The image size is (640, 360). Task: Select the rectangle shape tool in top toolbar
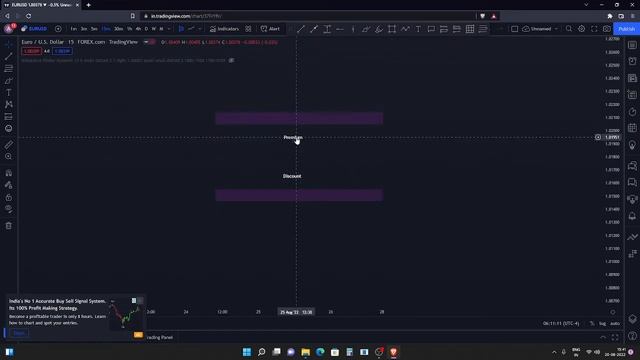tap(392, 29)
